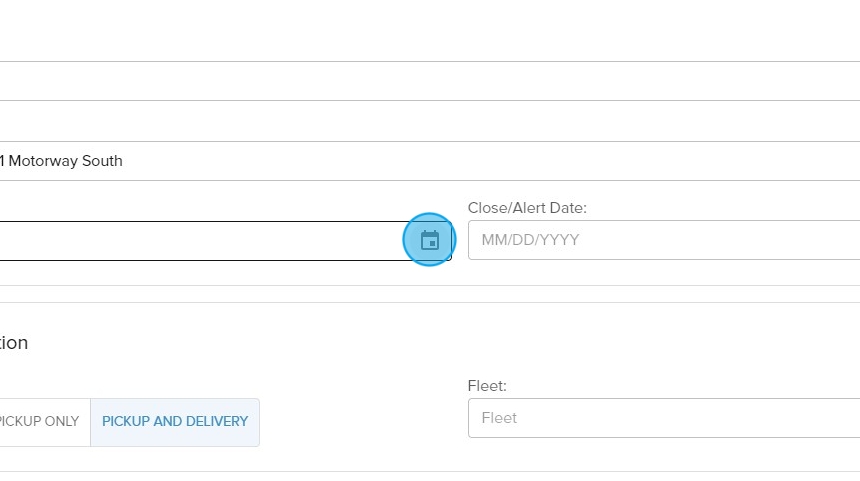Click inside the date field beside calendar icon
Image resolution: width=860 pixels, height=481 pixels.
(x=200, y=241)
